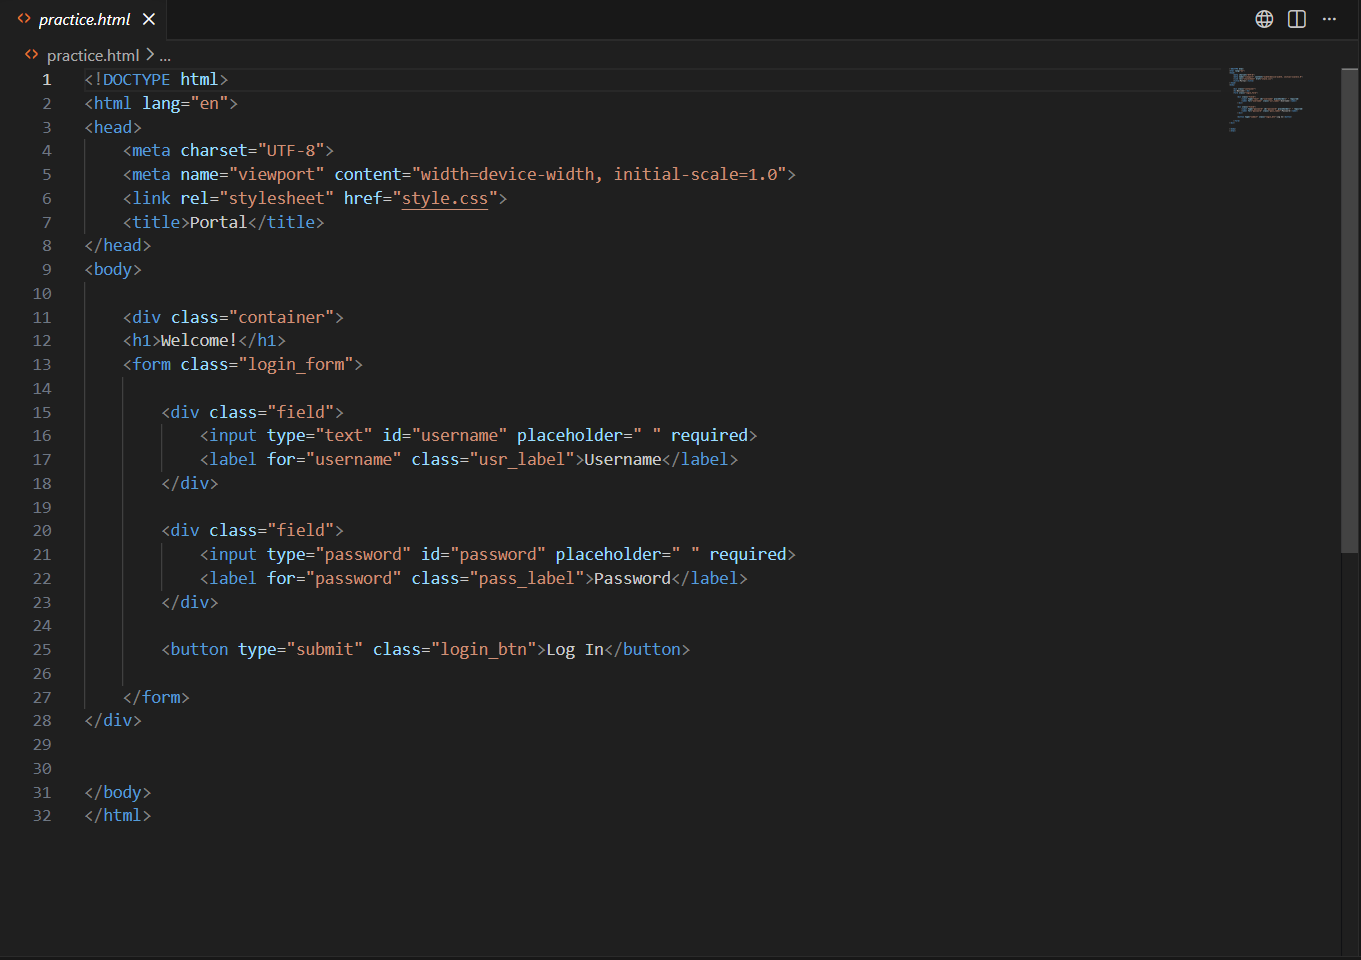Click the id="username" attribute

[x=445, y=435]
